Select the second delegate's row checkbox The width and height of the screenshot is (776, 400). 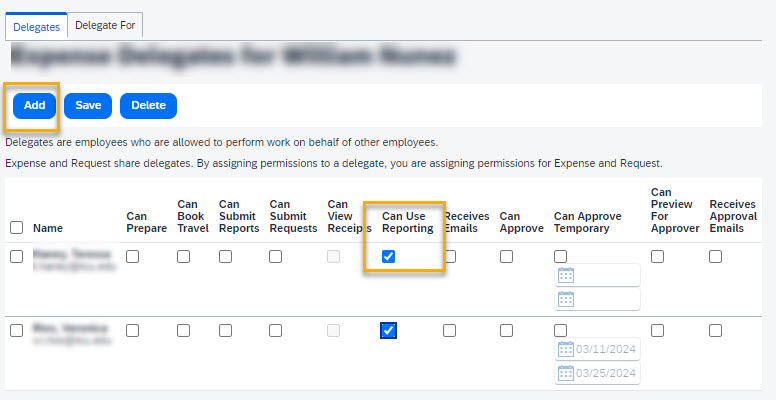(16, 331)
